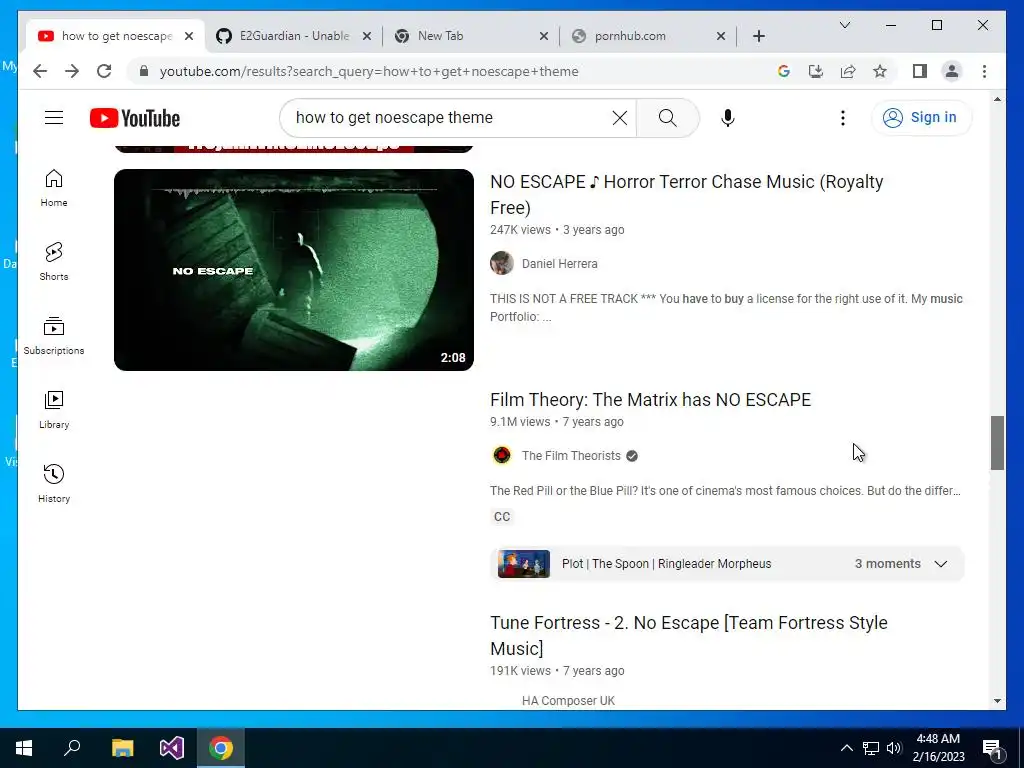The height and width of the screenshot is (768, 1024).
Task: Click the Chrome address bar URL
Action: (369, 71)
